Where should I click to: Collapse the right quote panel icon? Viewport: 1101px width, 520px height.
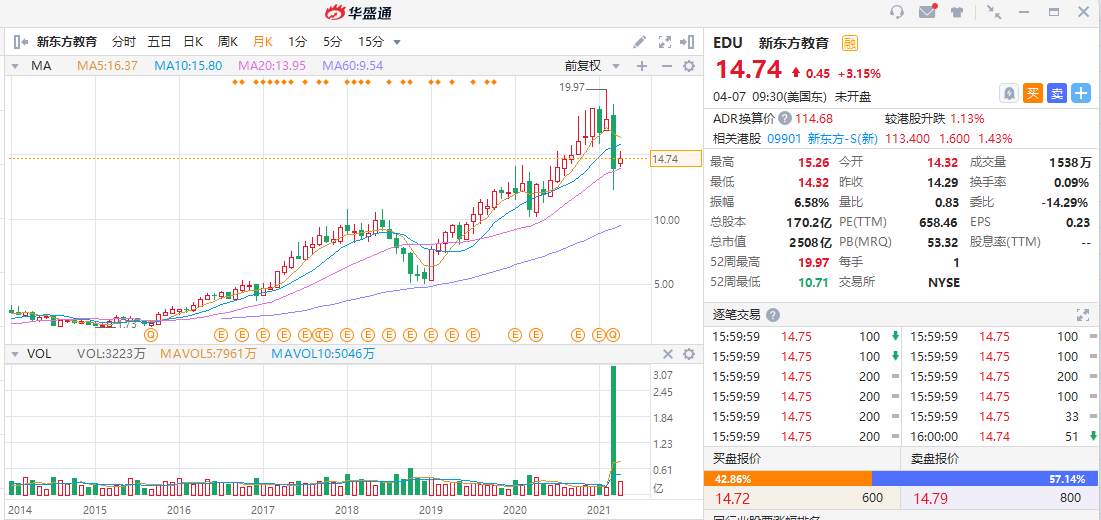(687, 42)
